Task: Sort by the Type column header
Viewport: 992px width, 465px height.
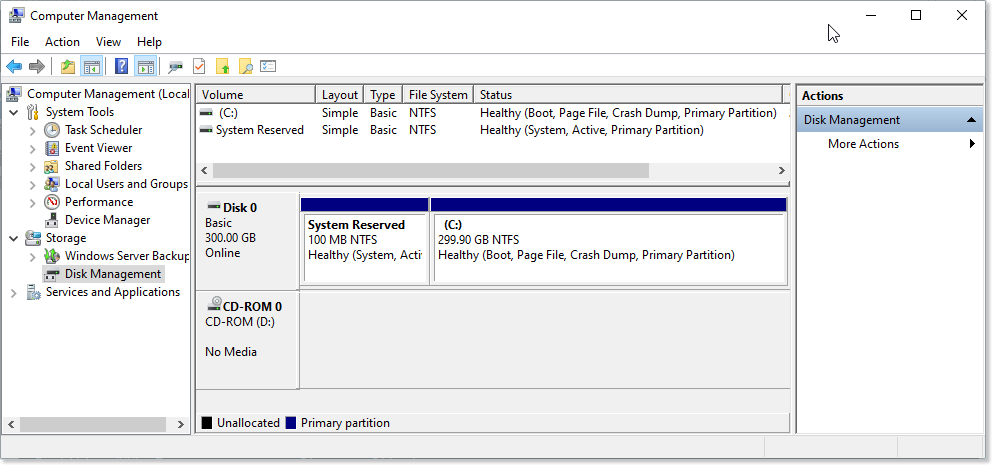Action: pyautogui.click(x=383, y=95)
